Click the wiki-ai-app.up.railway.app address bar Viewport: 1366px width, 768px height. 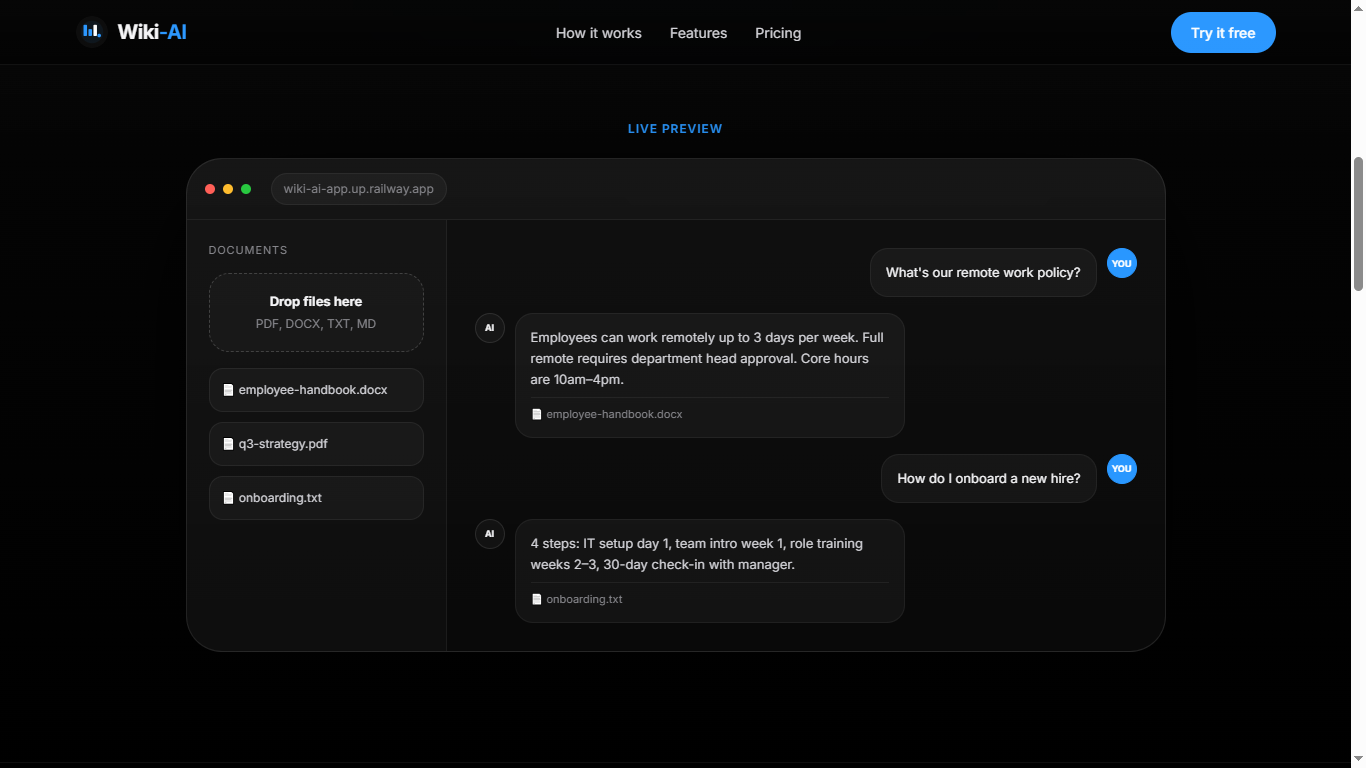pyautogui.click(x=359, y=189)
